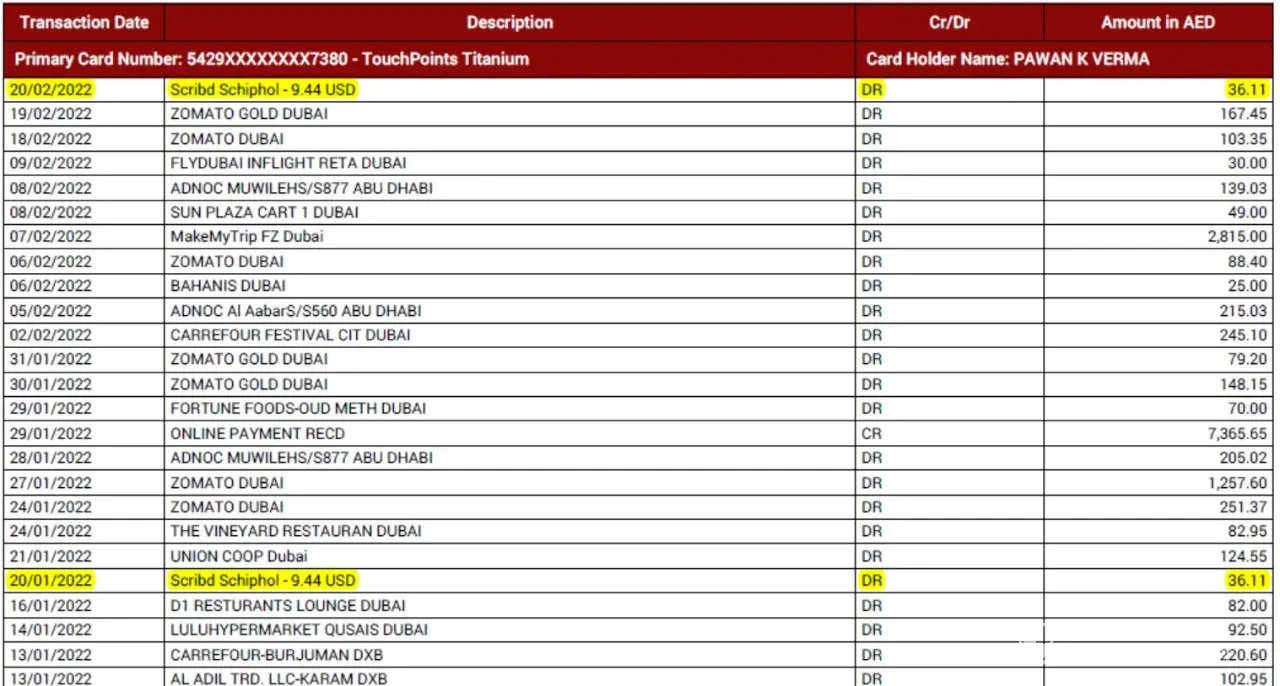Click THE VINEYARD RESTAURAN DUBAI entry
The width and height of the screenshot is (1280, 686).
coord(296,531)
